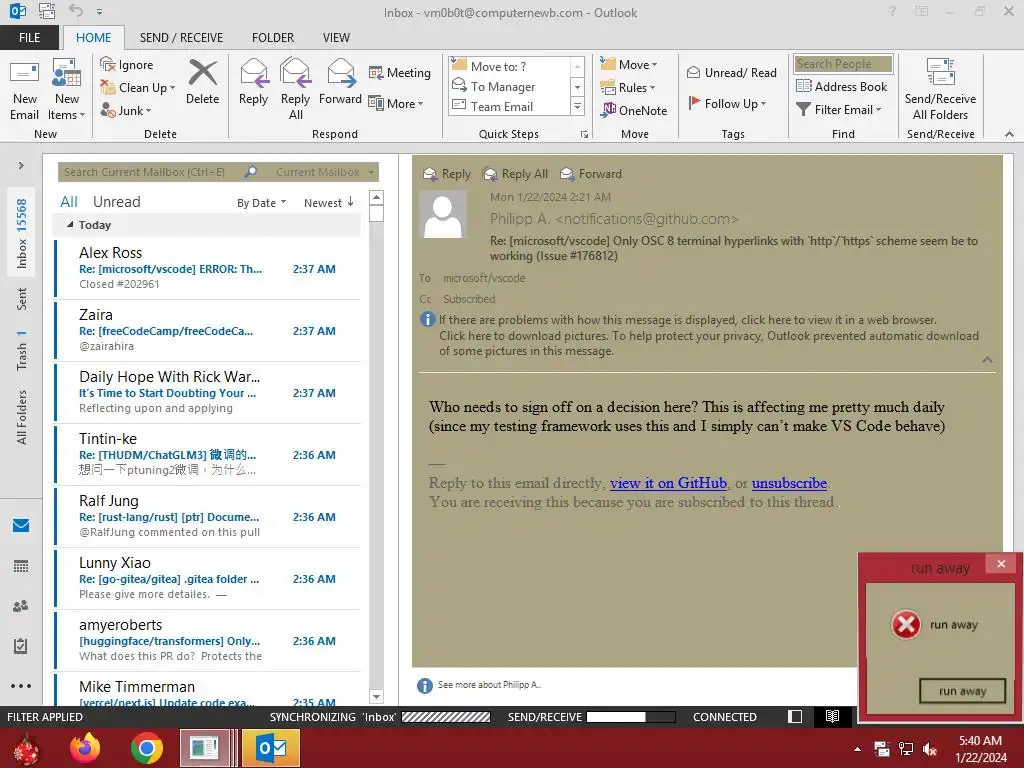Open the Tasks navigation icon

coord(21,646)
